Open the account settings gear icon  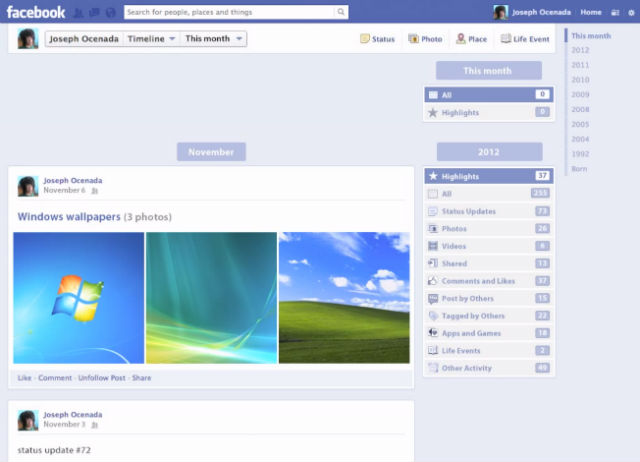[x=629, y=12]
